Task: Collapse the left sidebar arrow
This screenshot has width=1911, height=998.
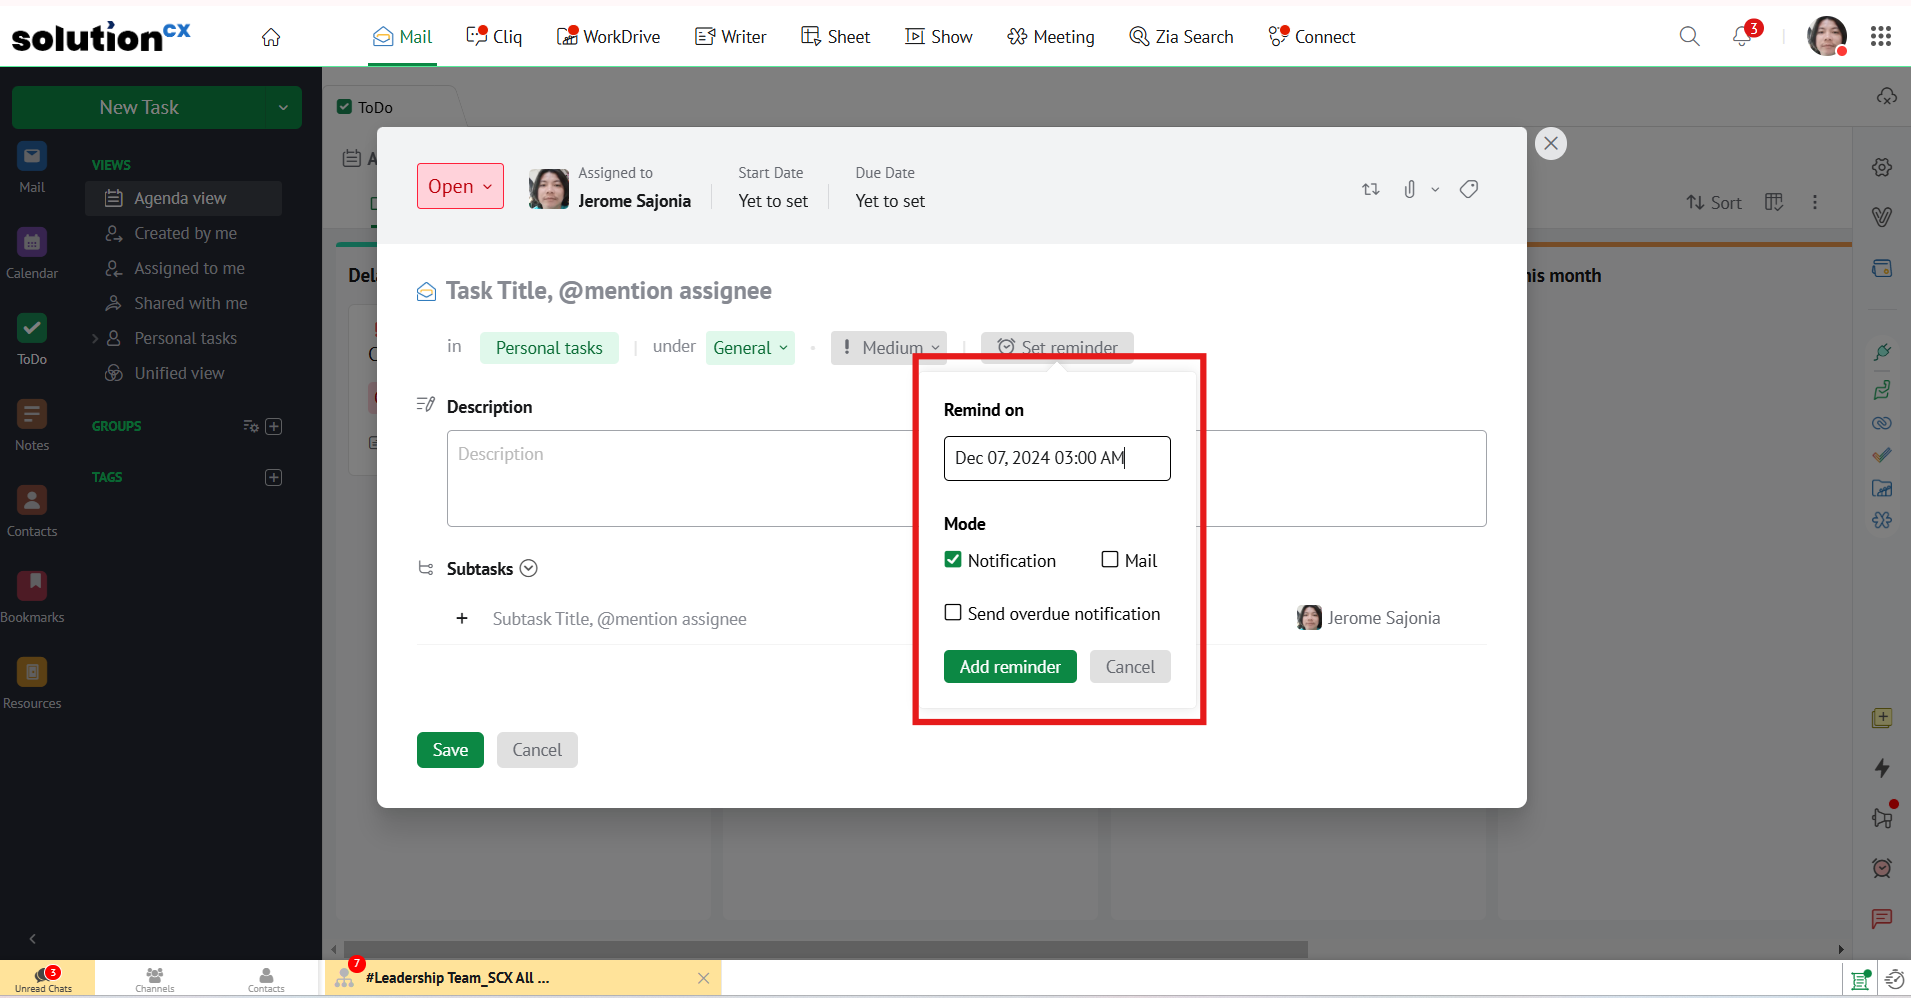Action: click(33, 938)
